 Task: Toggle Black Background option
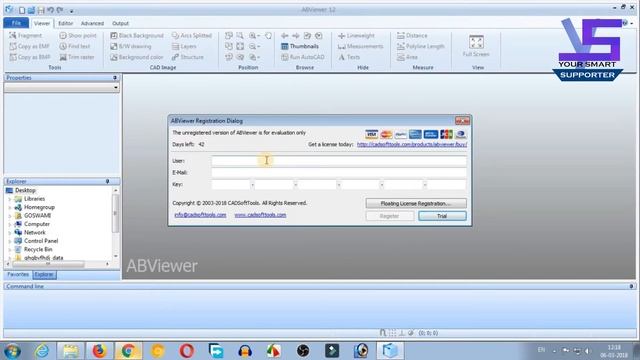(x=137, y=36)
